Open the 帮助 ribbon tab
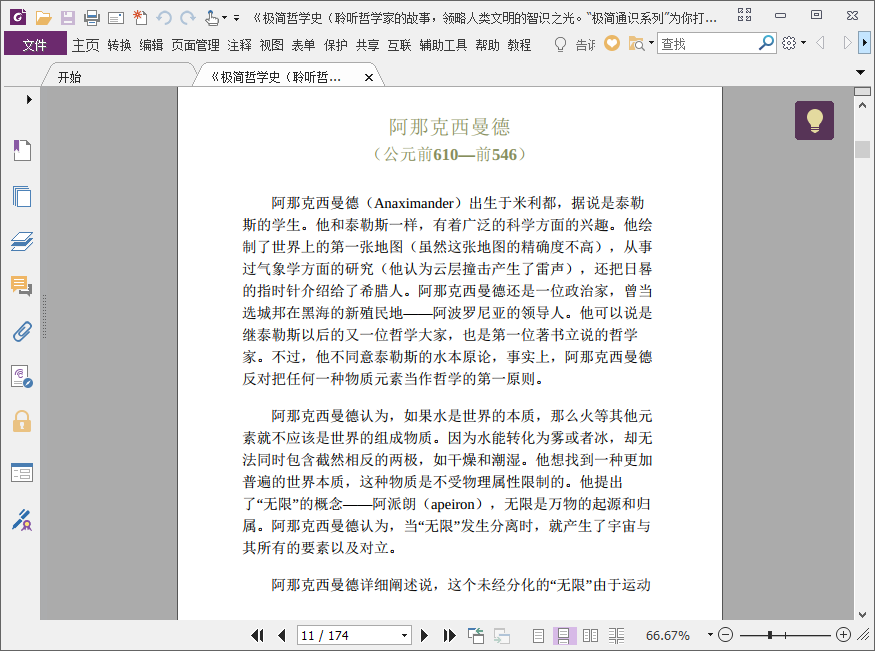Viewport: 875px width, 651px height. [x=487, y=45]
